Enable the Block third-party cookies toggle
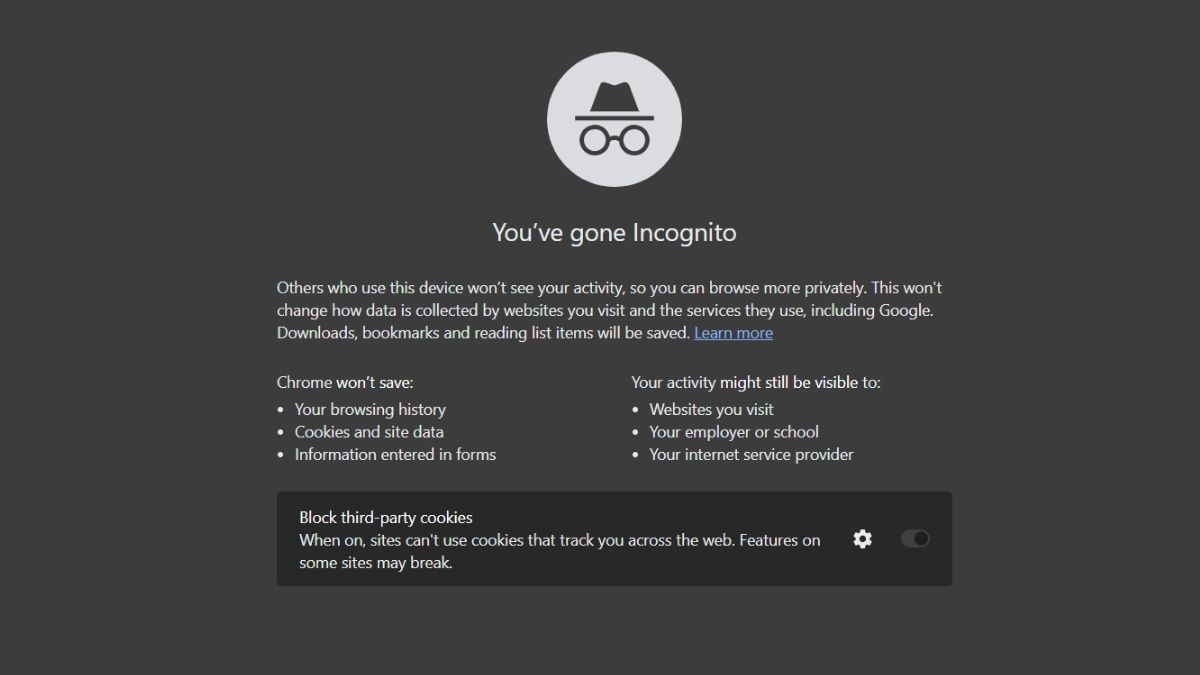This screenshot has width=1200, height=675. tap(915, 539)
